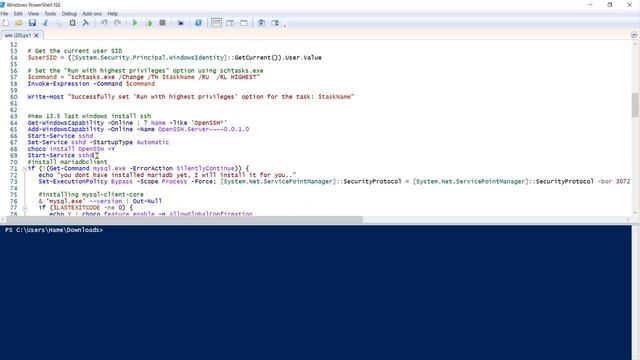
Task: Click comment '# Get the current user SID'
Action: pyautogui.click(x=75, y=51)
